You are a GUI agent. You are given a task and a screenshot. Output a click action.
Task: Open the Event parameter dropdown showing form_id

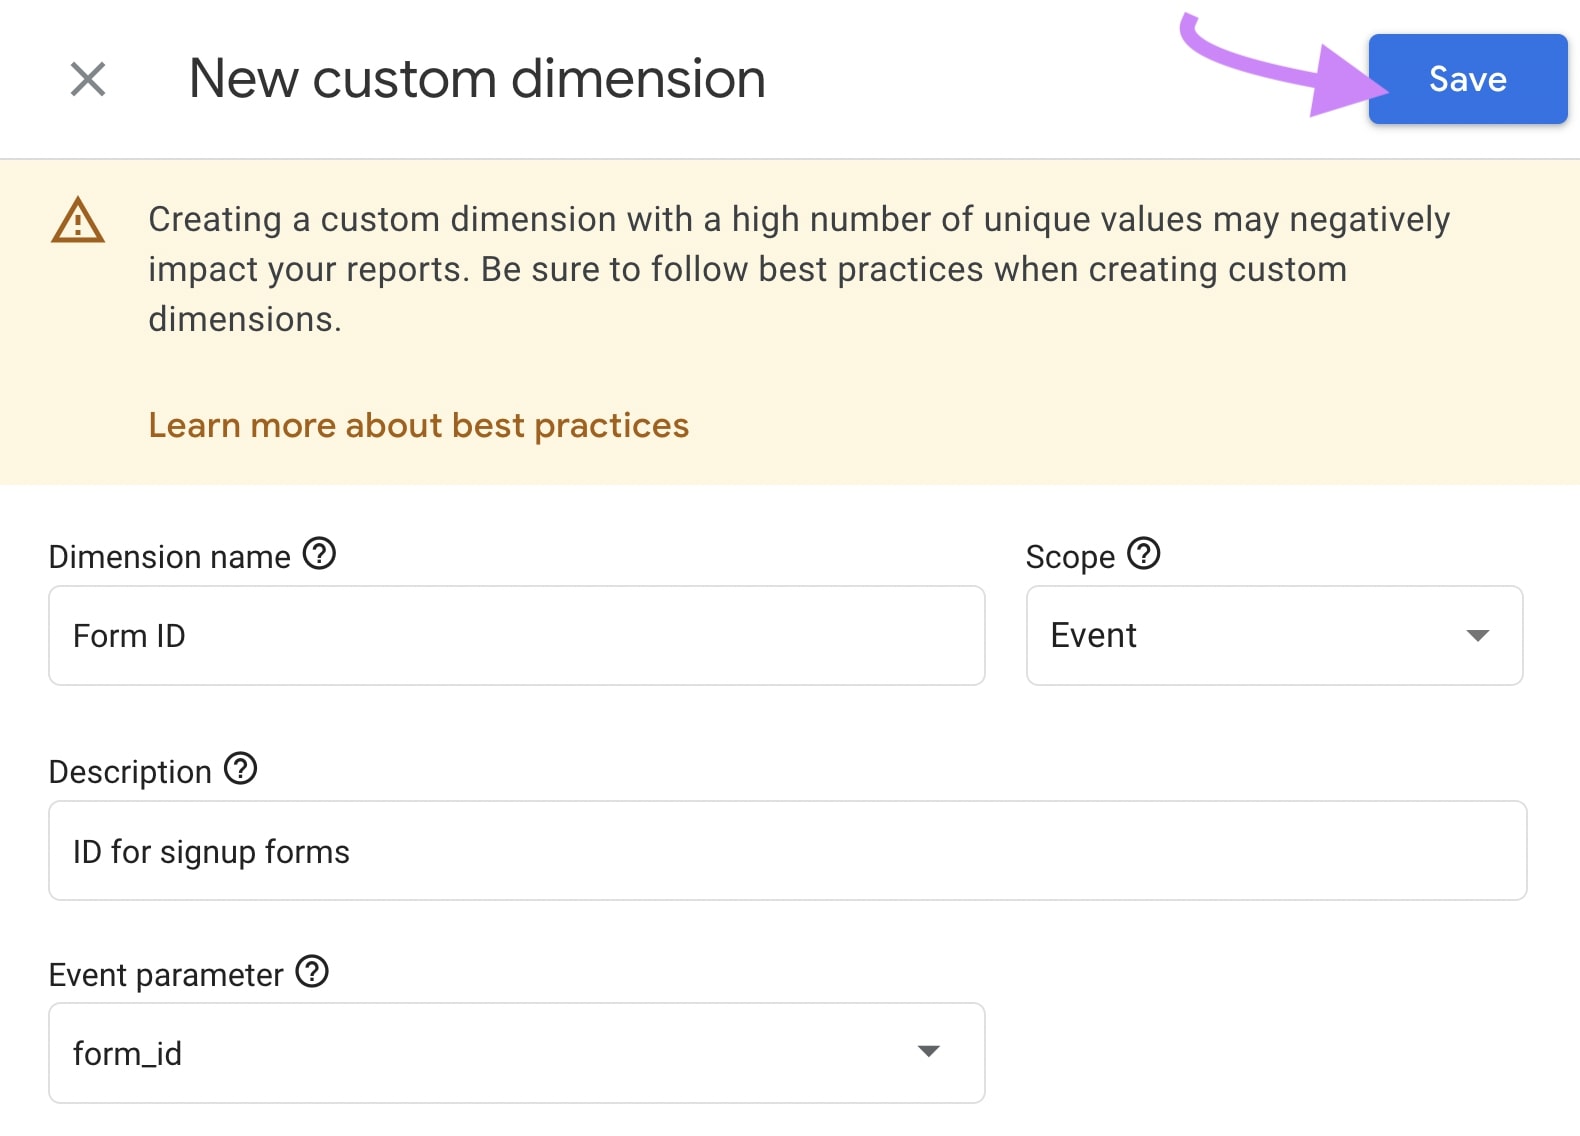coord(517,1053)
